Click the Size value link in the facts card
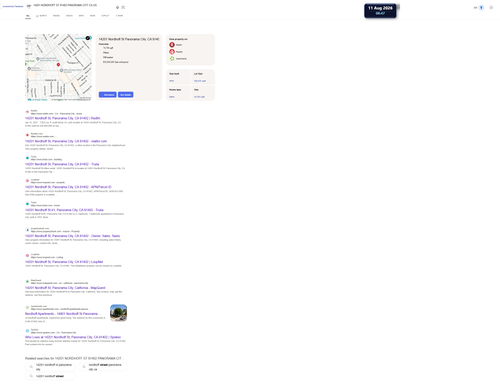This screenshot has height=388, width=500. click(x=199, y=97)
